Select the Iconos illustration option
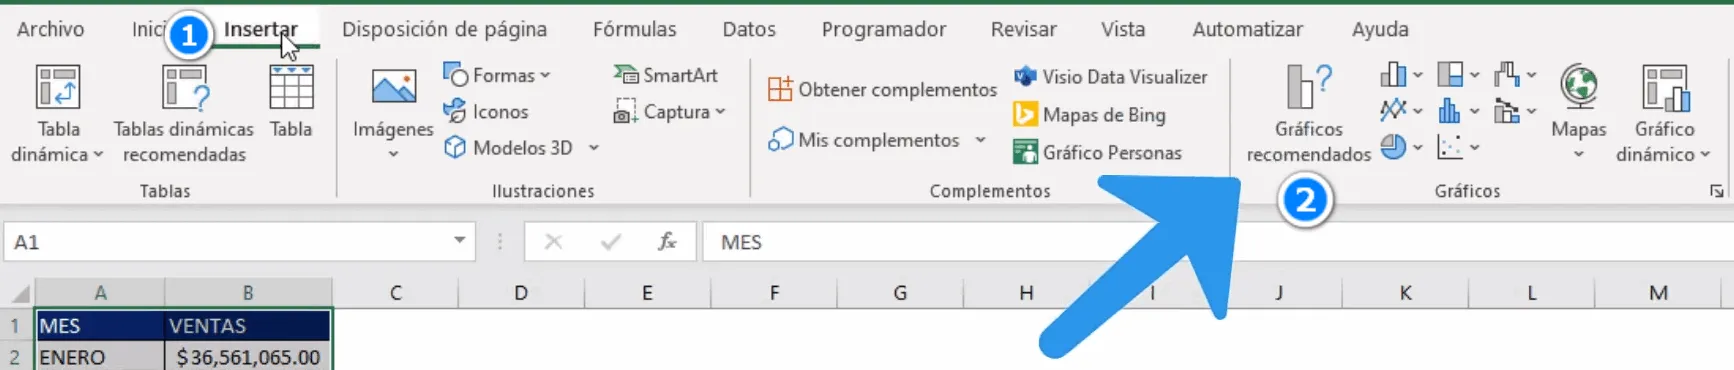The height and width of the screenshot is (370, 1734). click(x=486, y=112)
